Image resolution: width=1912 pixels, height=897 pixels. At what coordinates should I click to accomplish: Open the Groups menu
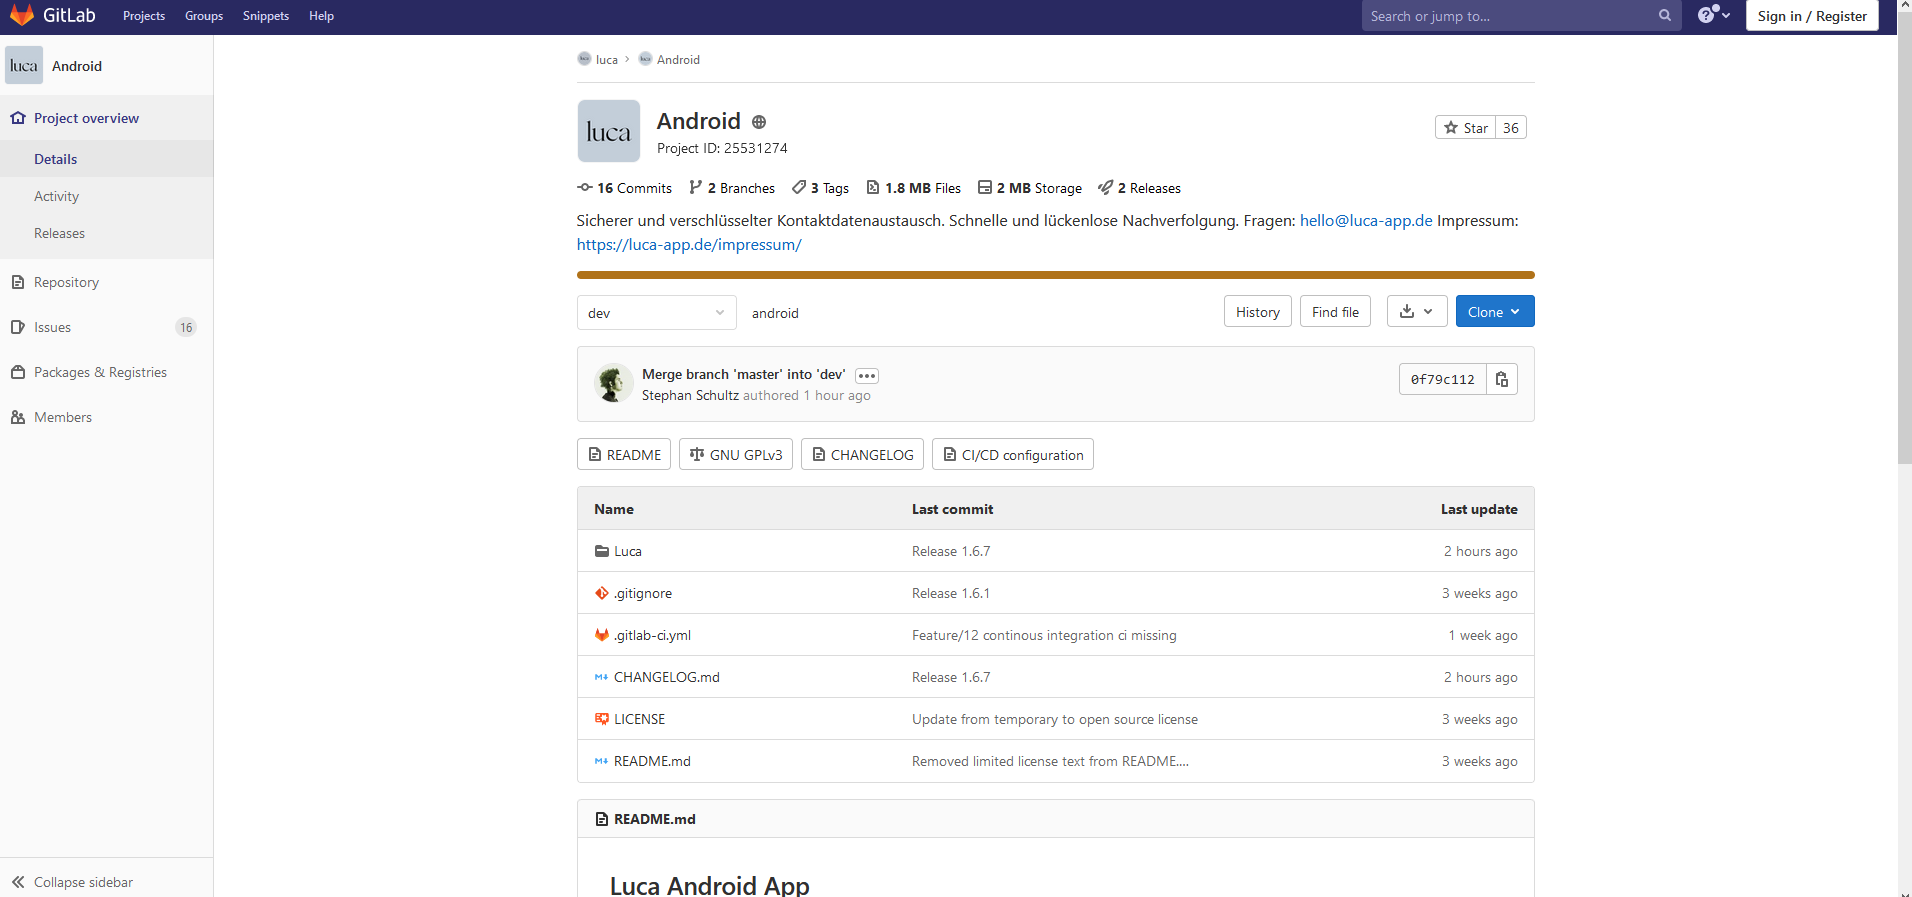pyautogui.click(x=204, y=16)
